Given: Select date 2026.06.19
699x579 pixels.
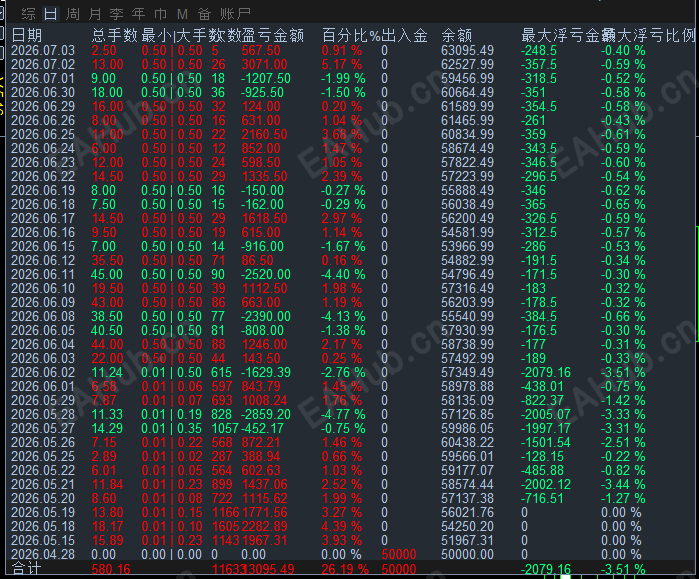Looking at the screenshot, I should tap(43, 190).
